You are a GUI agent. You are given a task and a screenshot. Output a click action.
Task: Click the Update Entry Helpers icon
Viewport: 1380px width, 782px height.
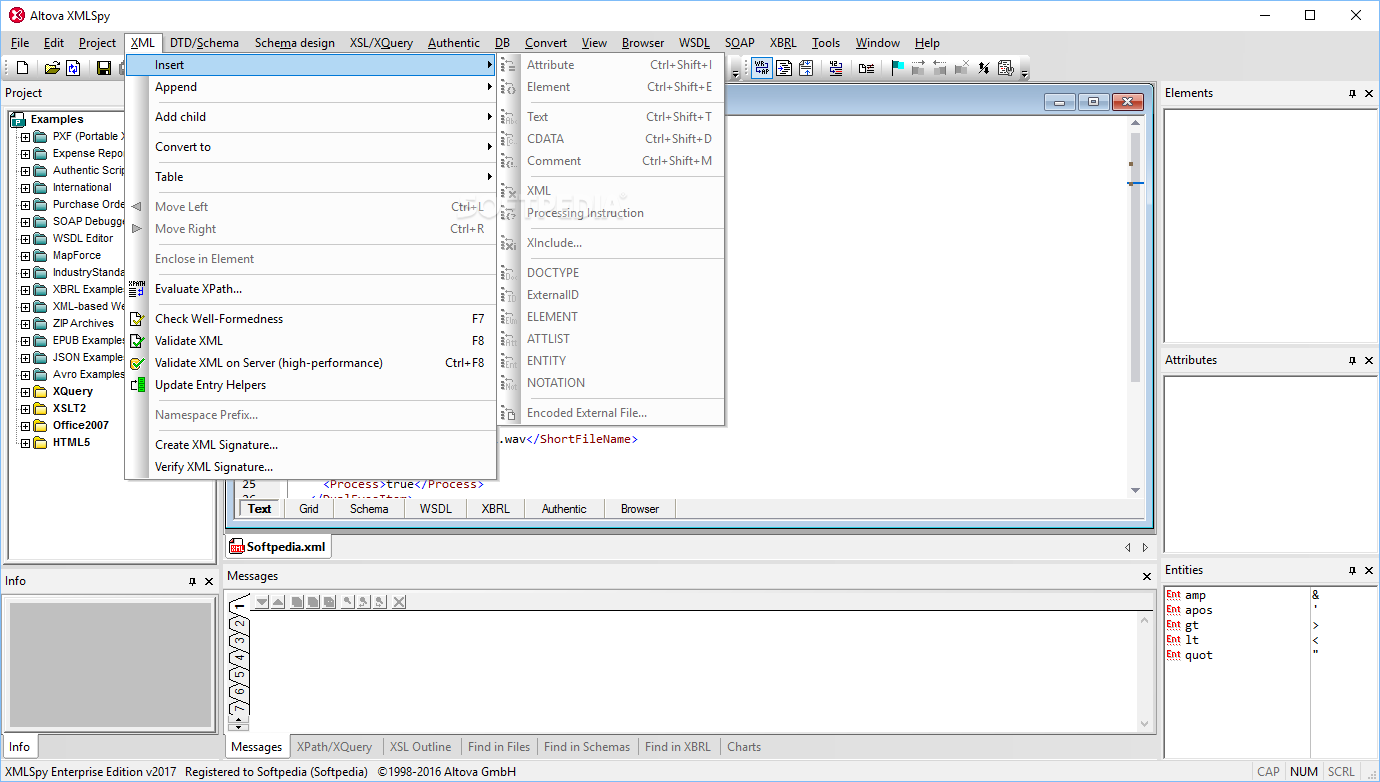tap(137, 385)
